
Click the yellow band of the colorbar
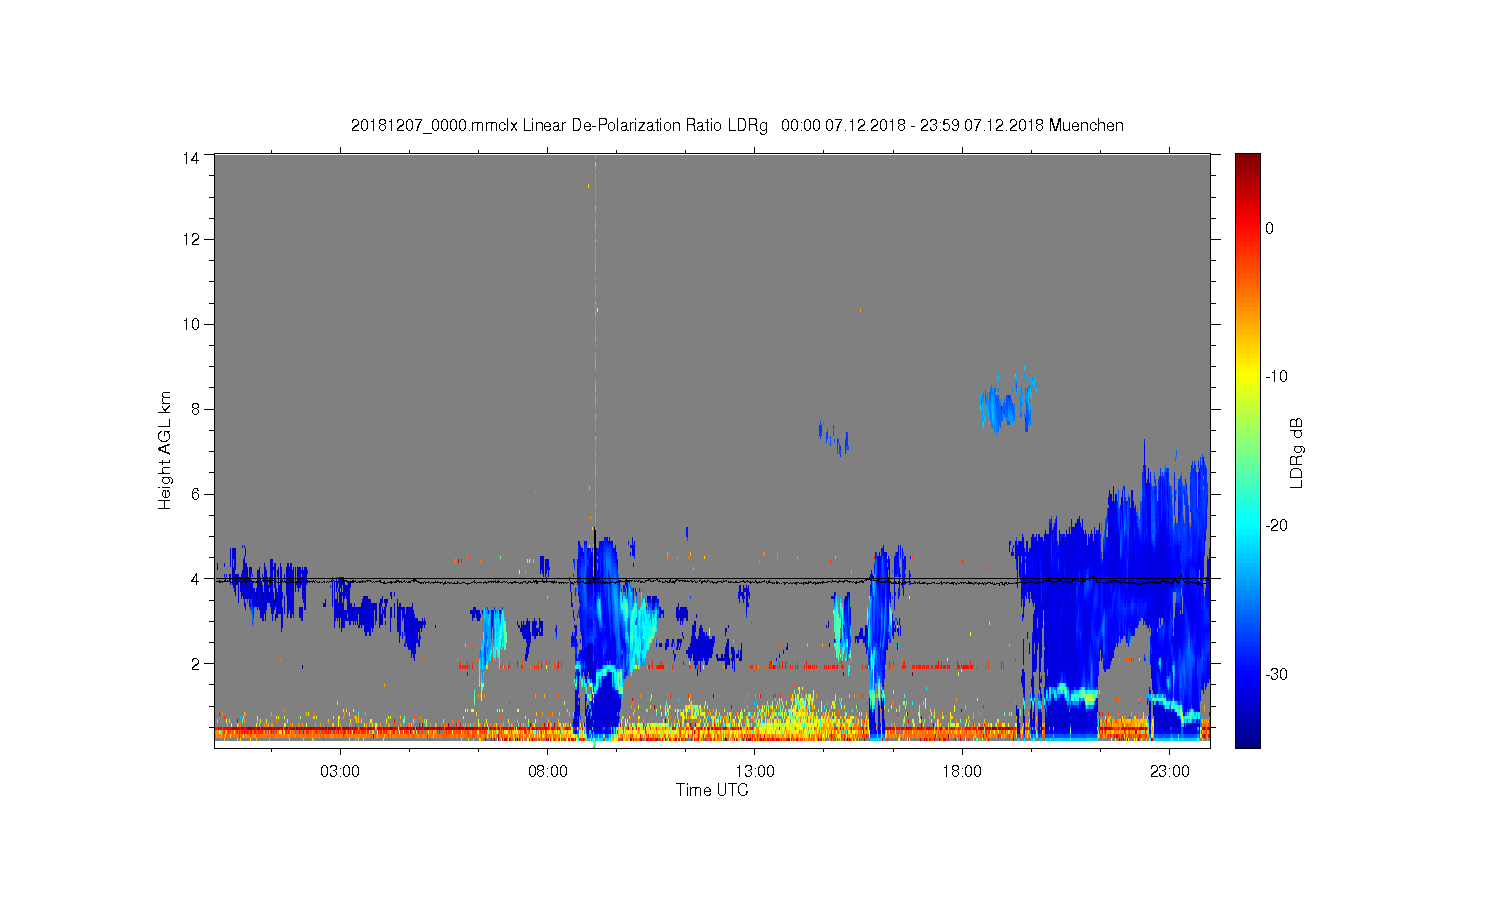click(1248, 375)
